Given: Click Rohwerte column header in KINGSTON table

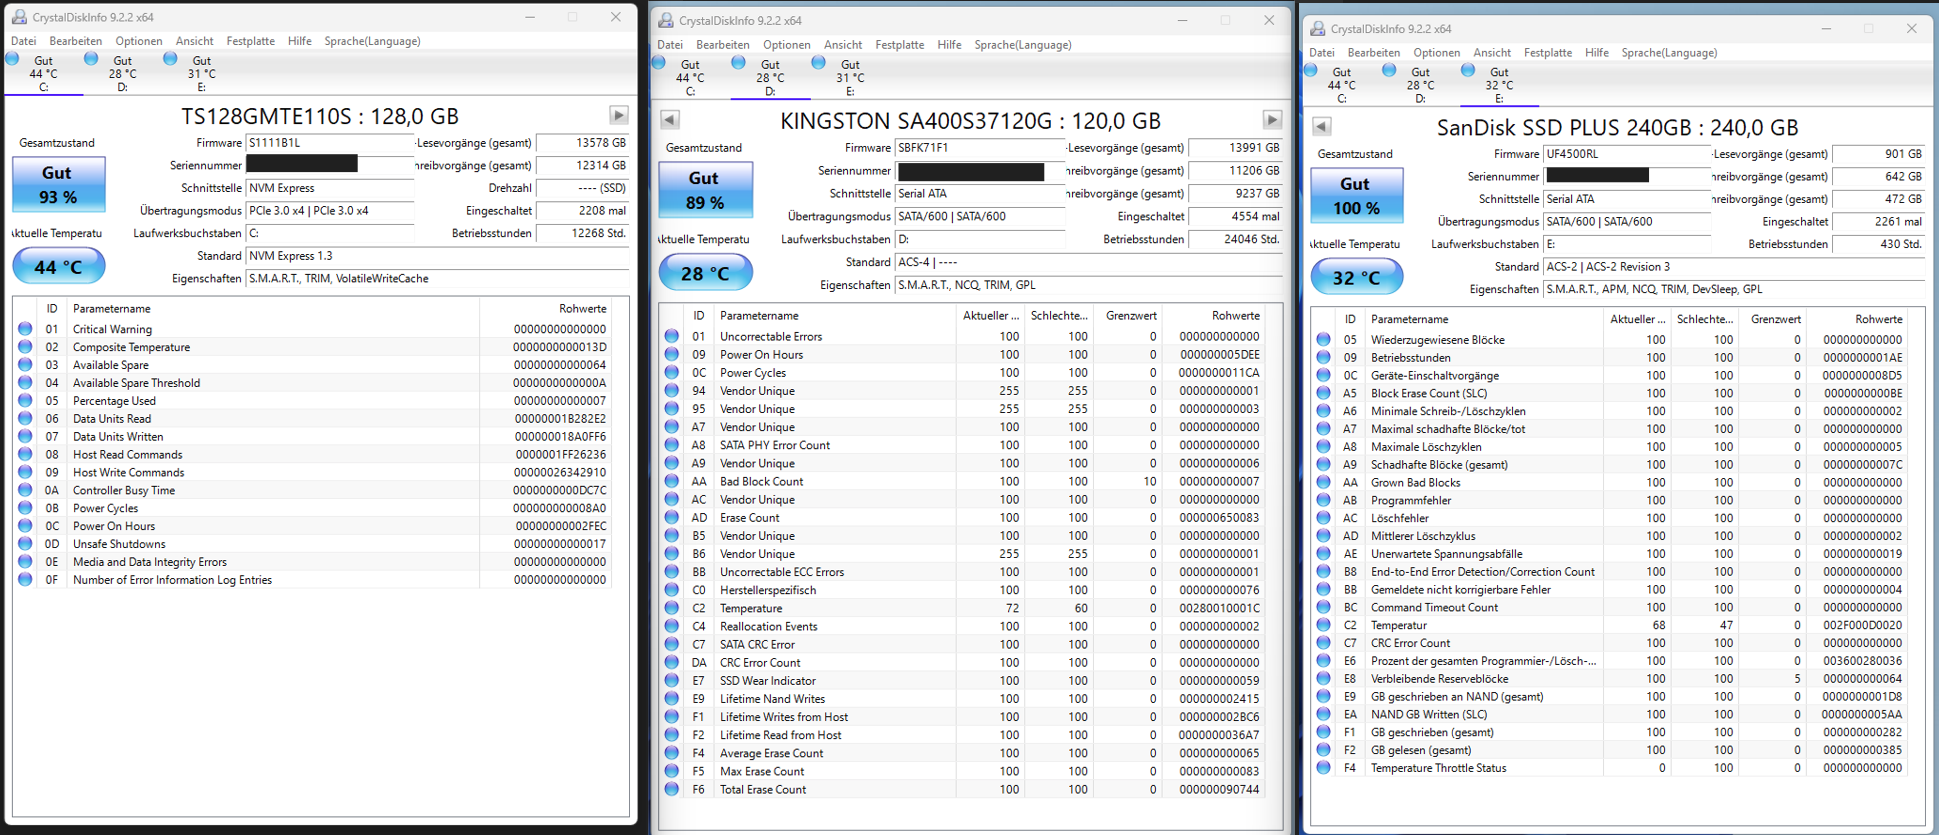Looking at the screenshot, I should [x=1211, y=315].
